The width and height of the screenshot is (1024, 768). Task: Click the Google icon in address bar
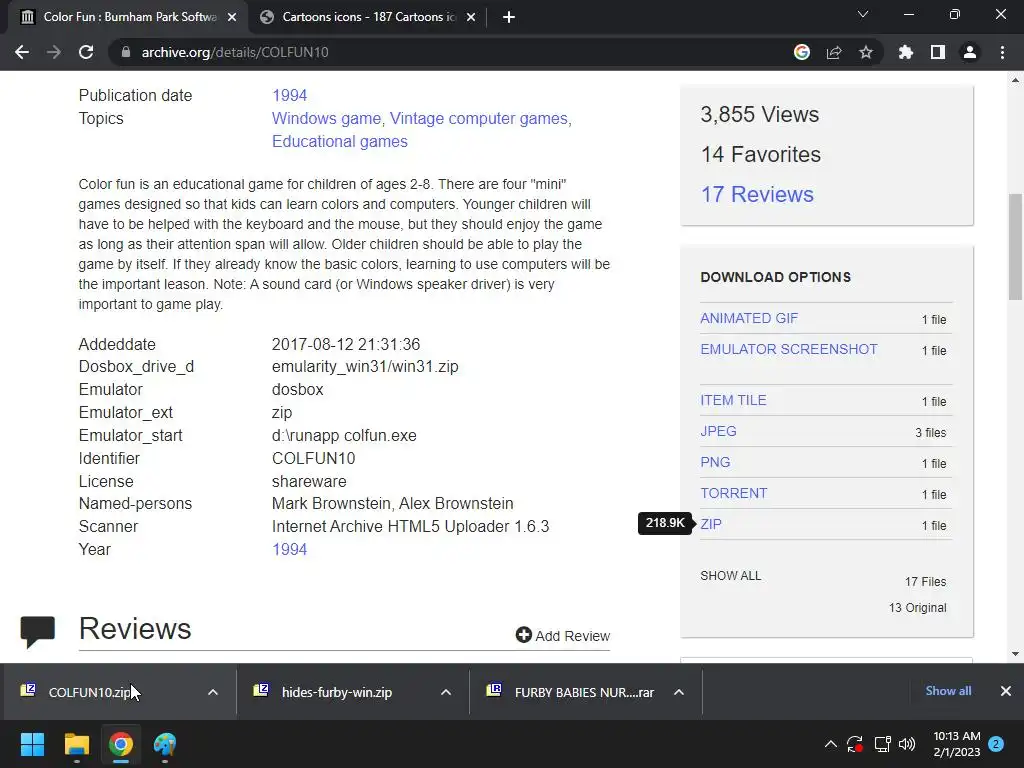click(x=802, y=52)
